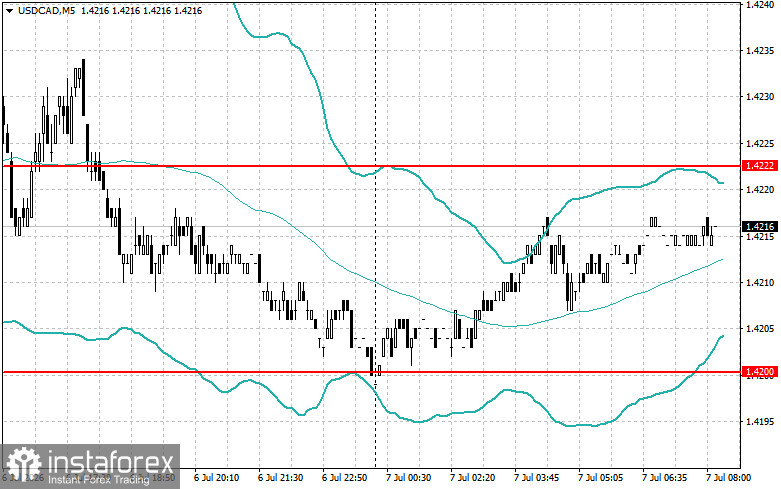The image size is (781, 489).
Task: Click the 7 Jul 03:45 time label
Action: tap(536, 478)
